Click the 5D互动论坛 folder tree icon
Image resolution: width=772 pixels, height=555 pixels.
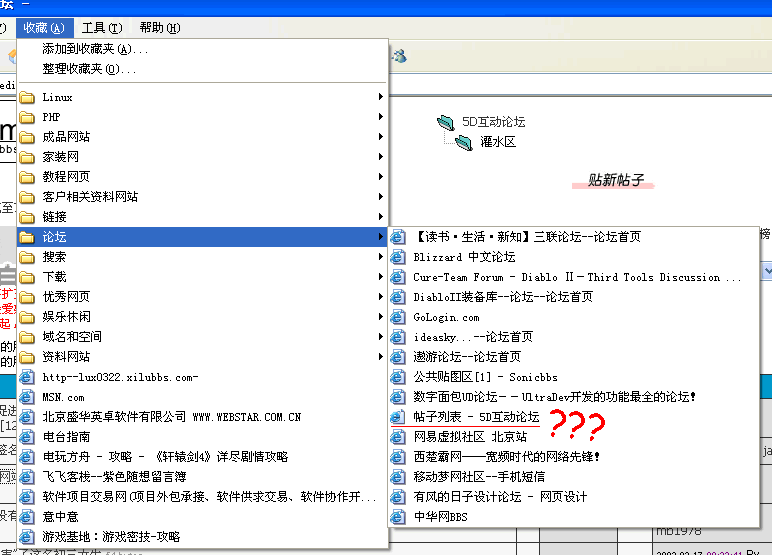point(446,122)
